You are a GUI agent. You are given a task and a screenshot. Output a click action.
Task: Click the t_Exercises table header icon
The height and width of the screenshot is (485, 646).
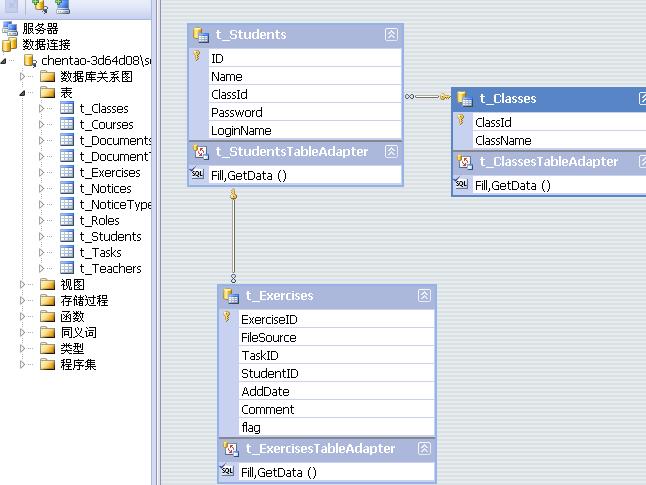tap(231, 296)
